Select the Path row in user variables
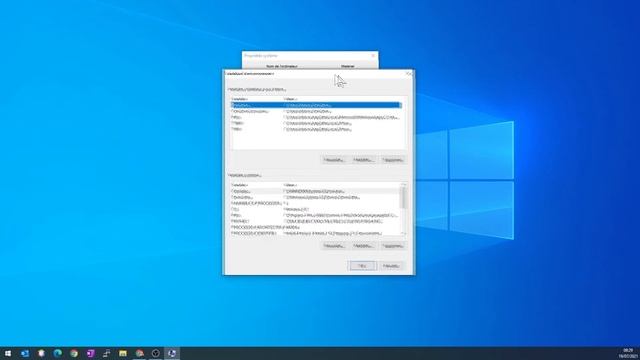The width and height of the screenshot is (640, 360). pyautogui.click(x=316, y=118)
